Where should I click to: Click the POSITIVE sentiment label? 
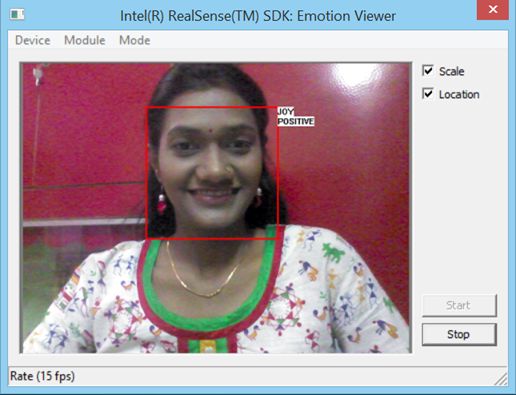pos(296,121)
